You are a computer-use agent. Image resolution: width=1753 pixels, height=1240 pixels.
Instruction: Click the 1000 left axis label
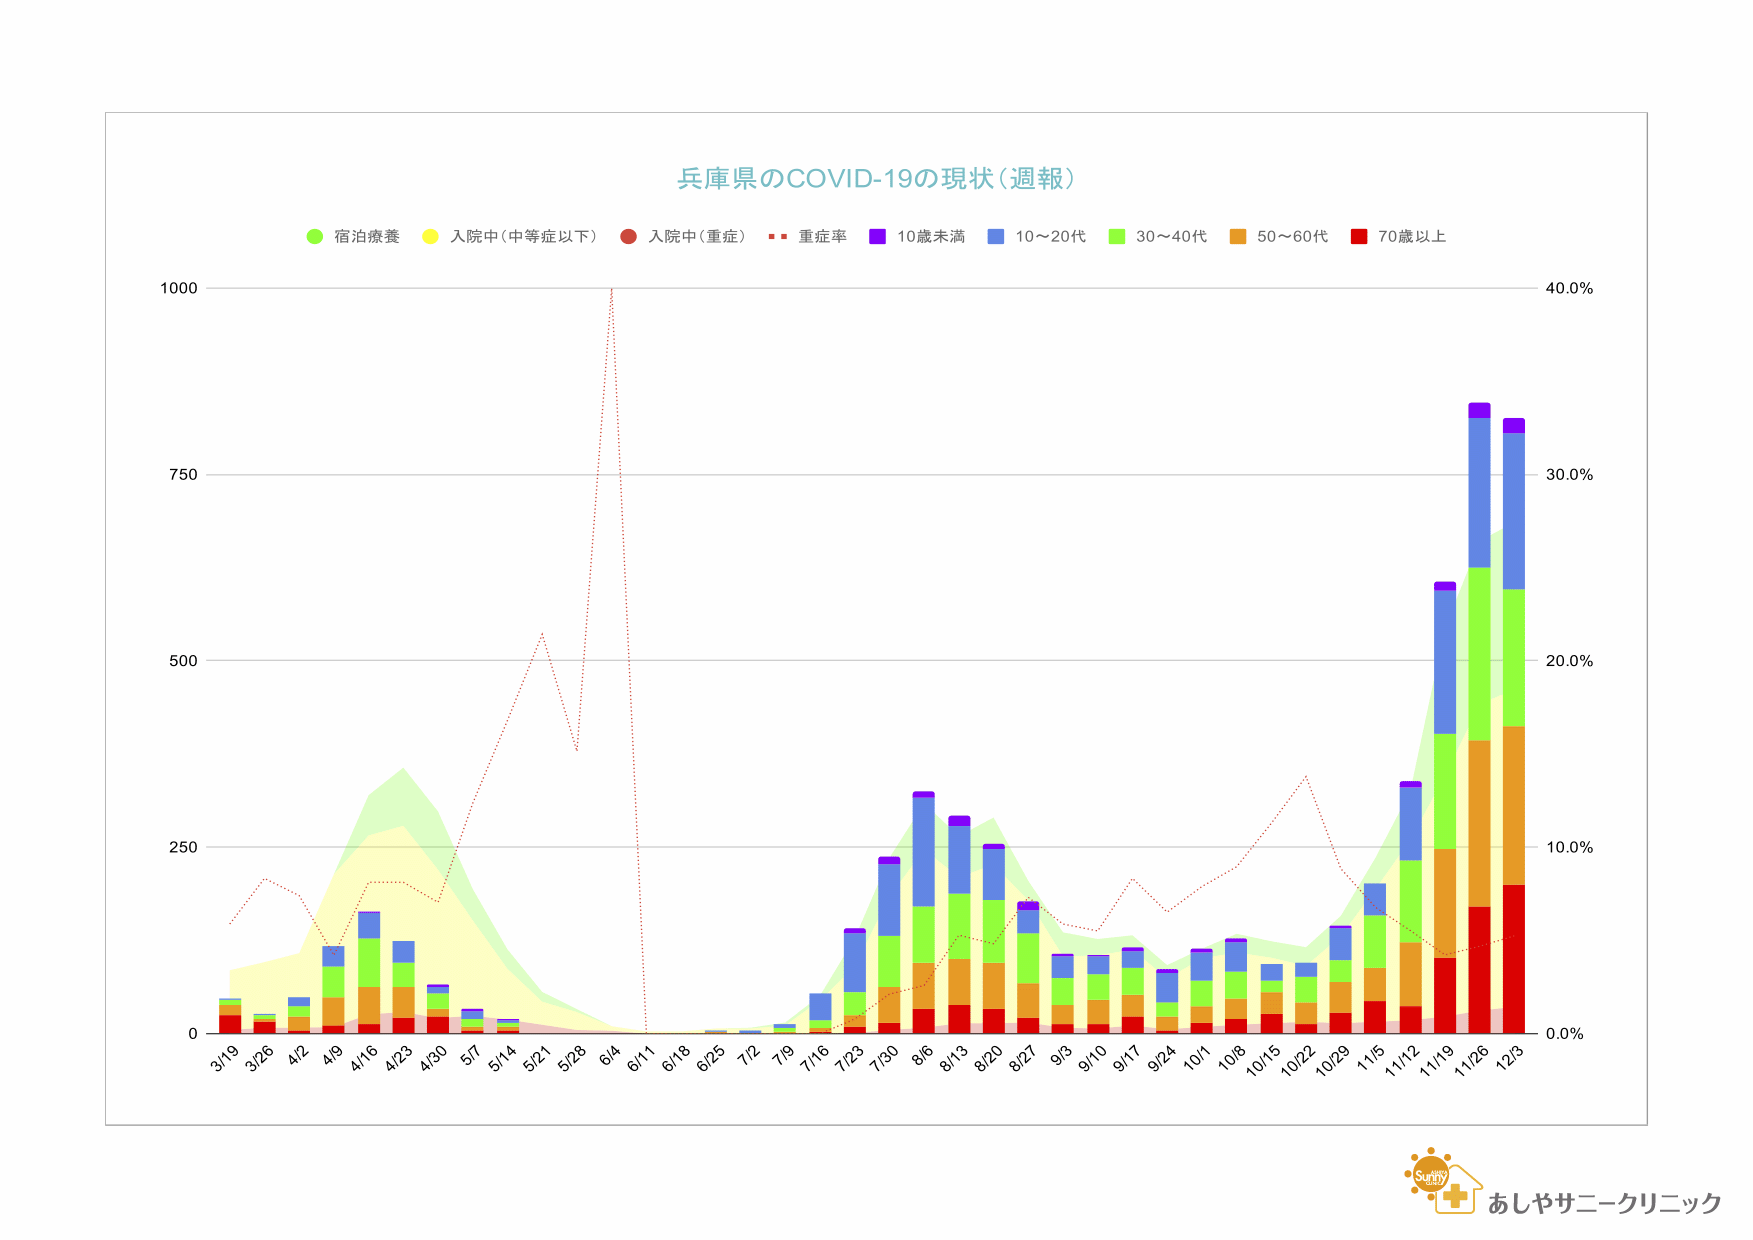coord(179,288)
